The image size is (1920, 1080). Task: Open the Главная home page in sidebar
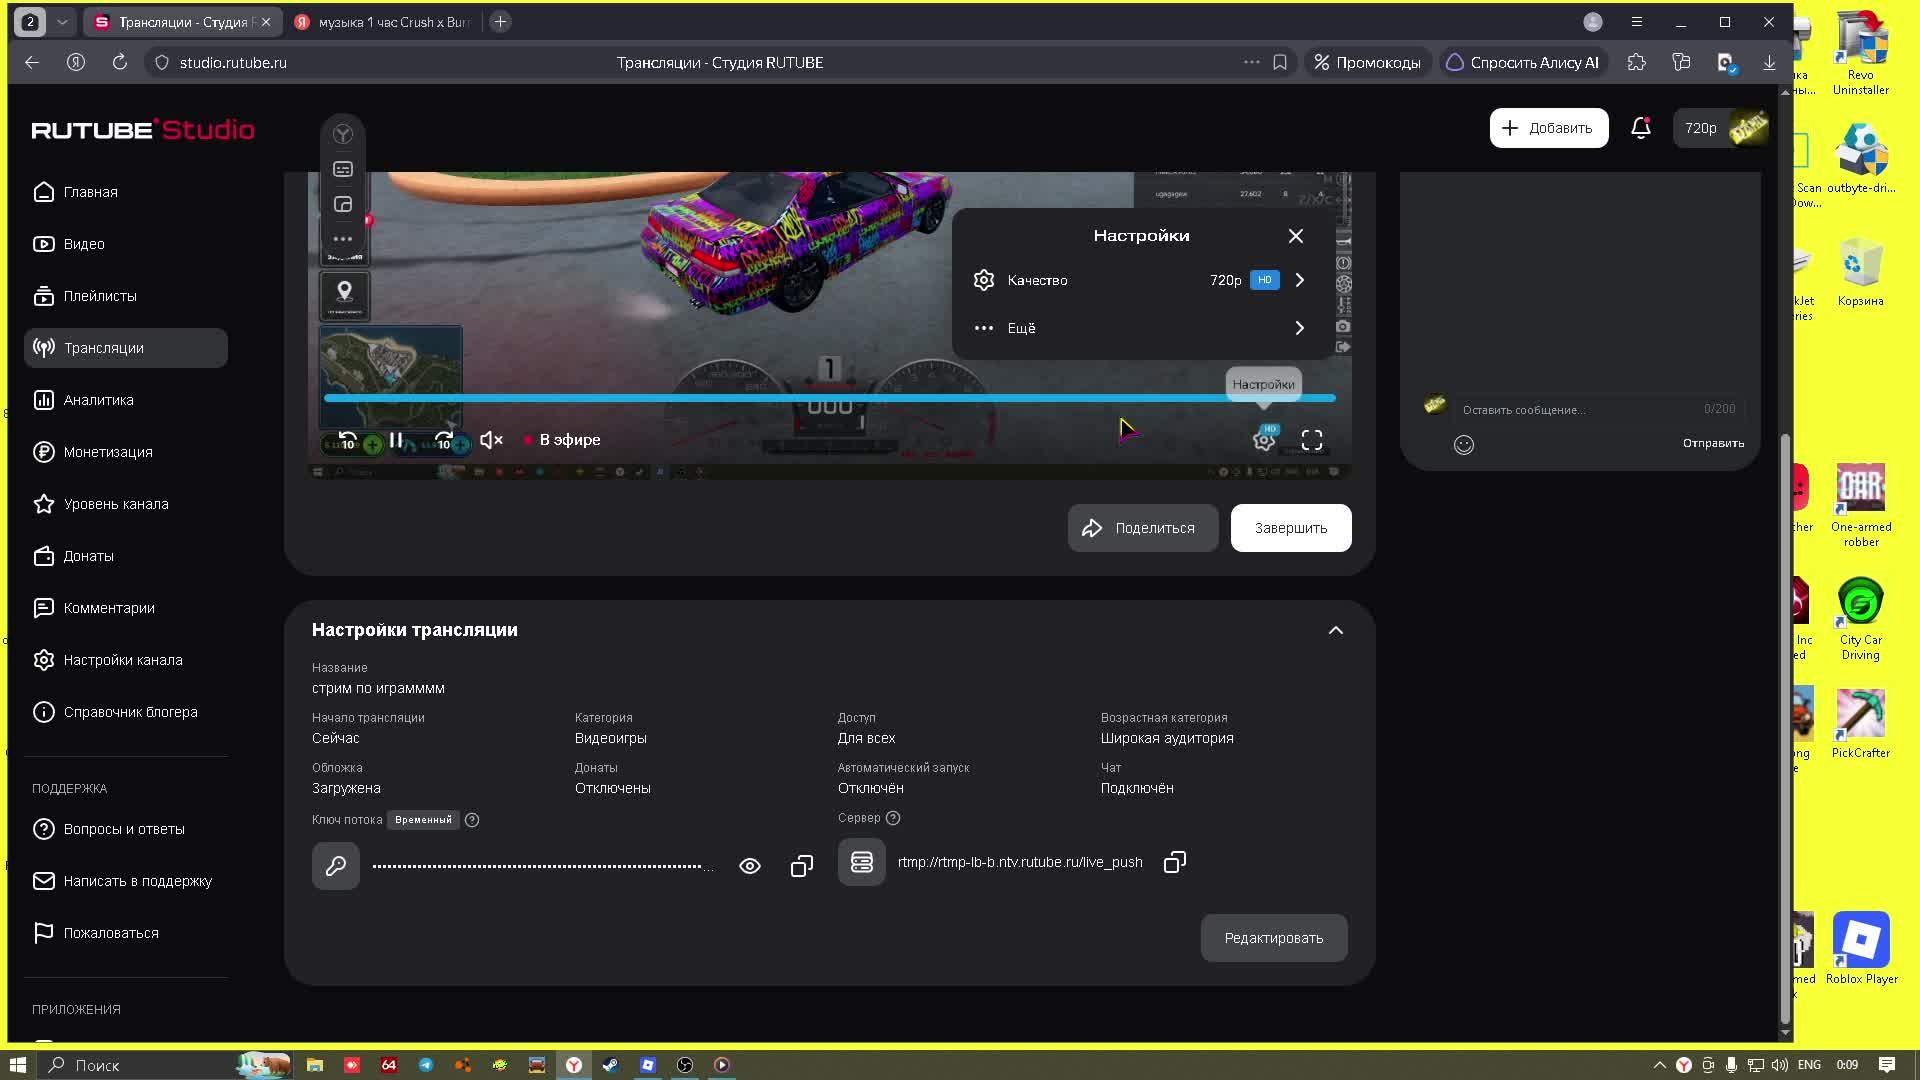pos(126,192)
